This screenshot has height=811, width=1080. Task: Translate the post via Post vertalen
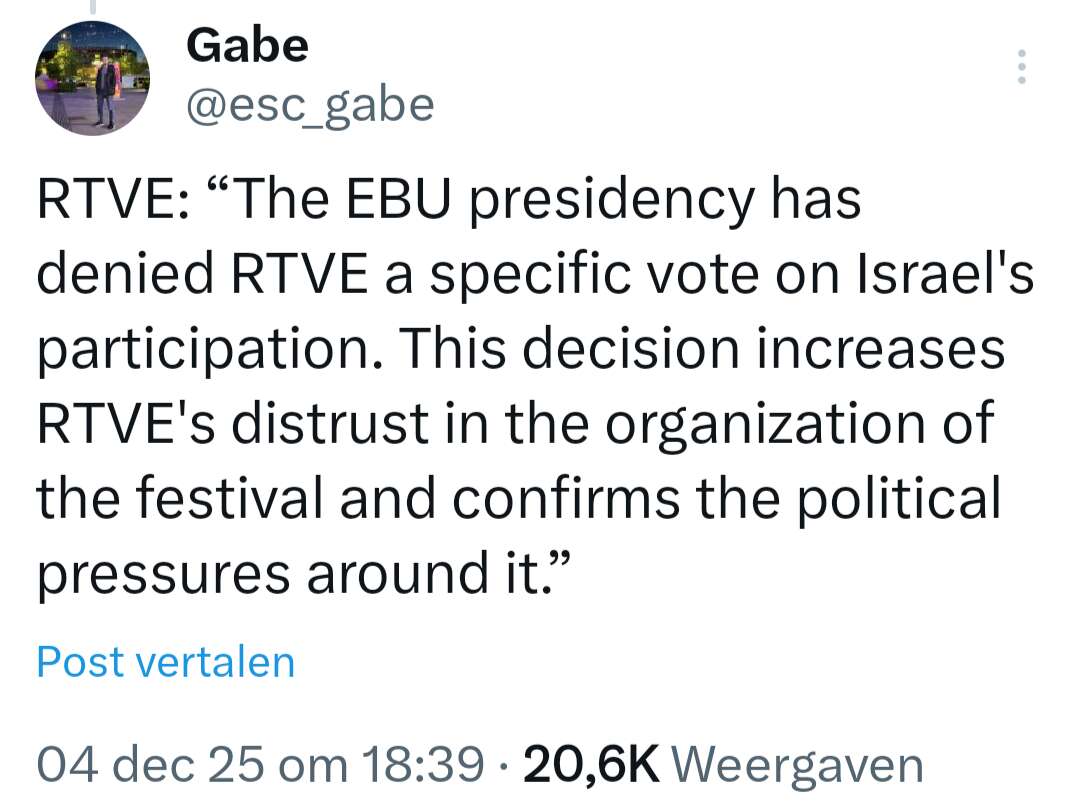(166, 662)
